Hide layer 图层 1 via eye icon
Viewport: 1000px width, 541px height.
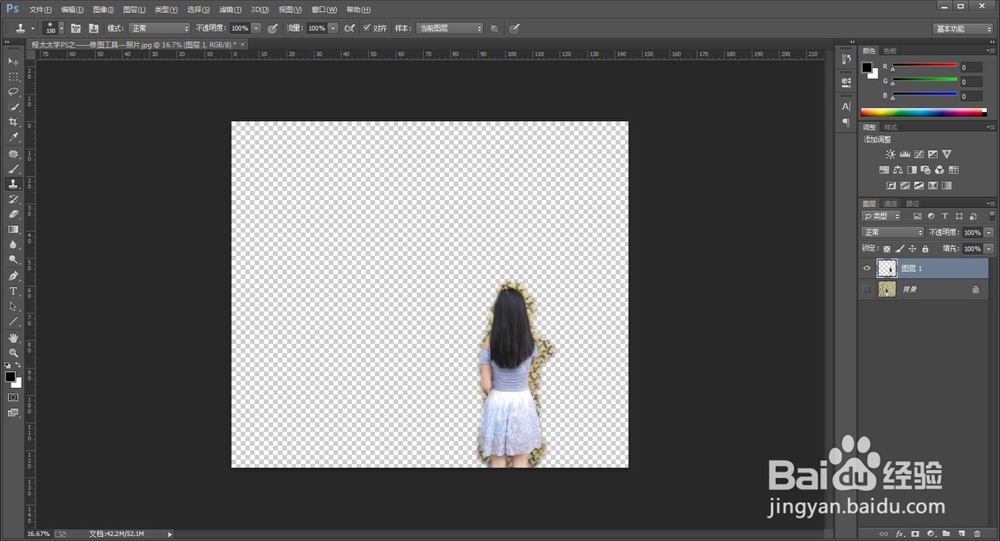867,269
